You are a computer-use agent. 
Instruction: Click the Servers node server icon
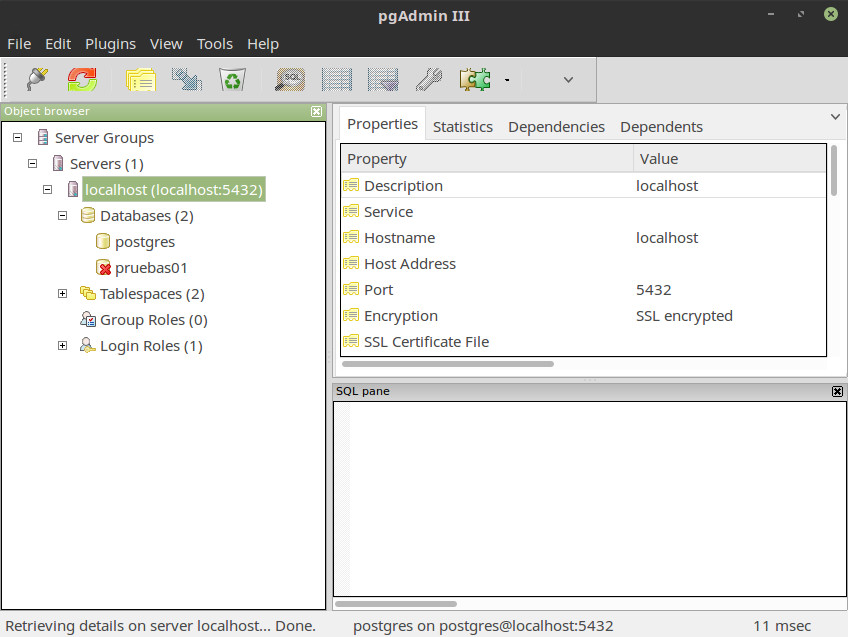58,163
